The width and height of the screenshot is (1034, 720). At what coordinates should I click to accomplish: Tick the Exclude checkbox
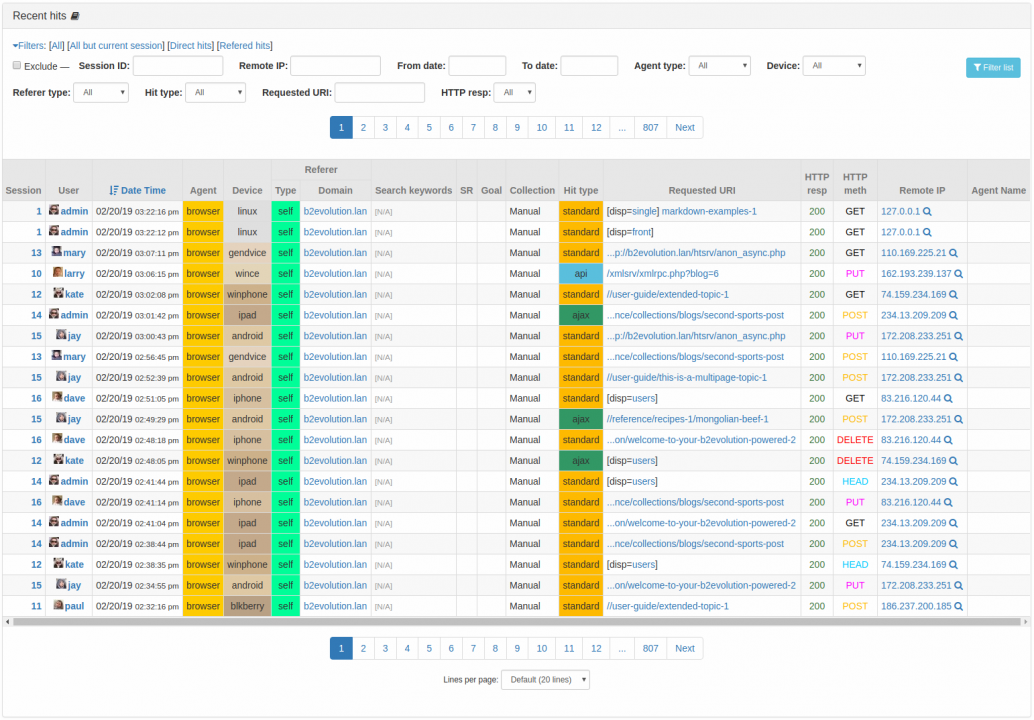click(x=17, y=65)
